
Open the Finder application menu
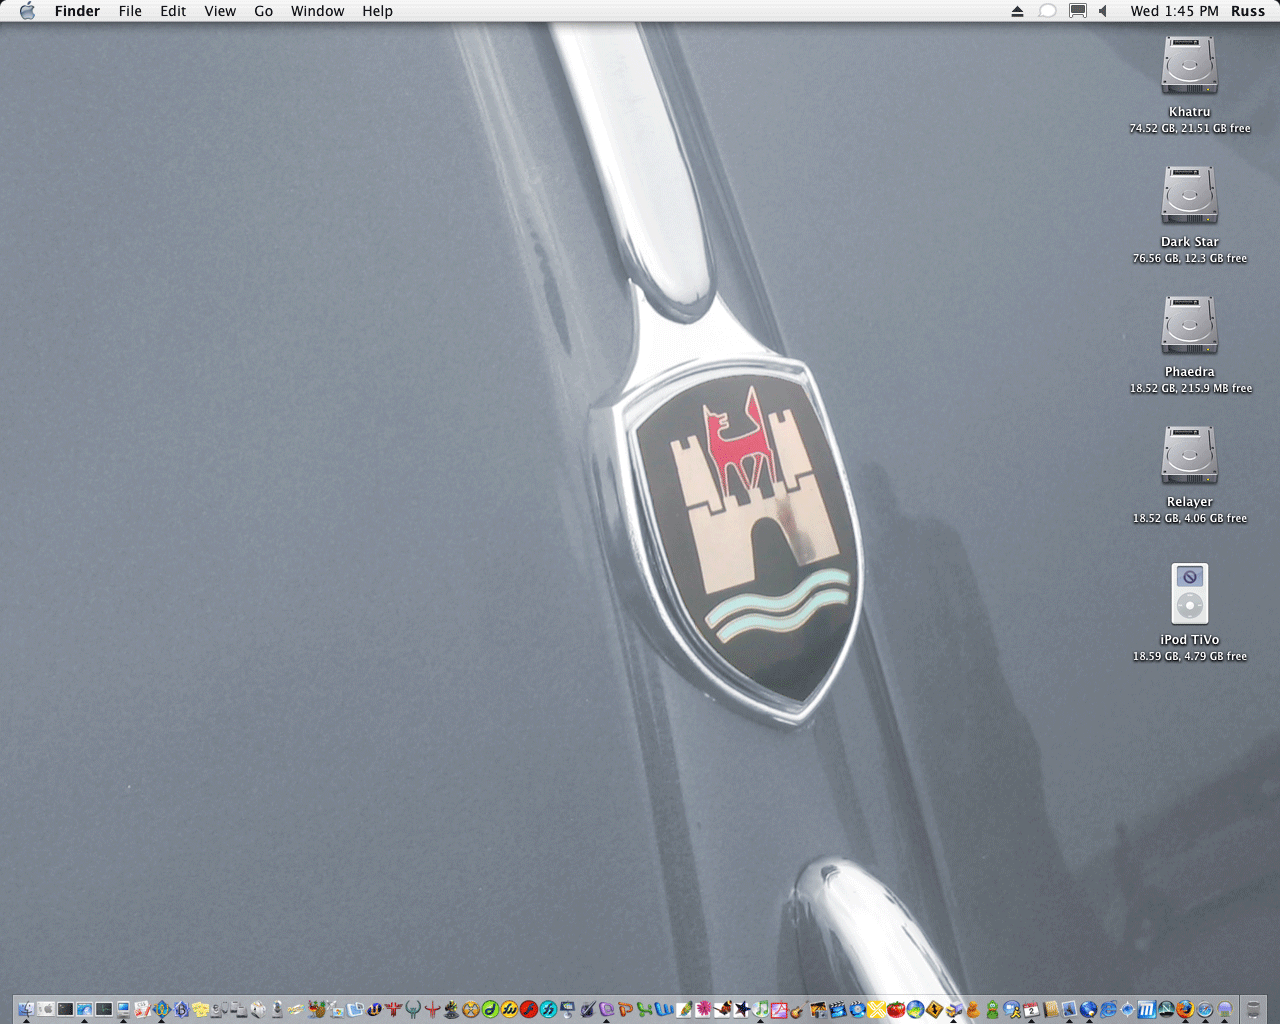pyautogui.click(x=77, y=11)
